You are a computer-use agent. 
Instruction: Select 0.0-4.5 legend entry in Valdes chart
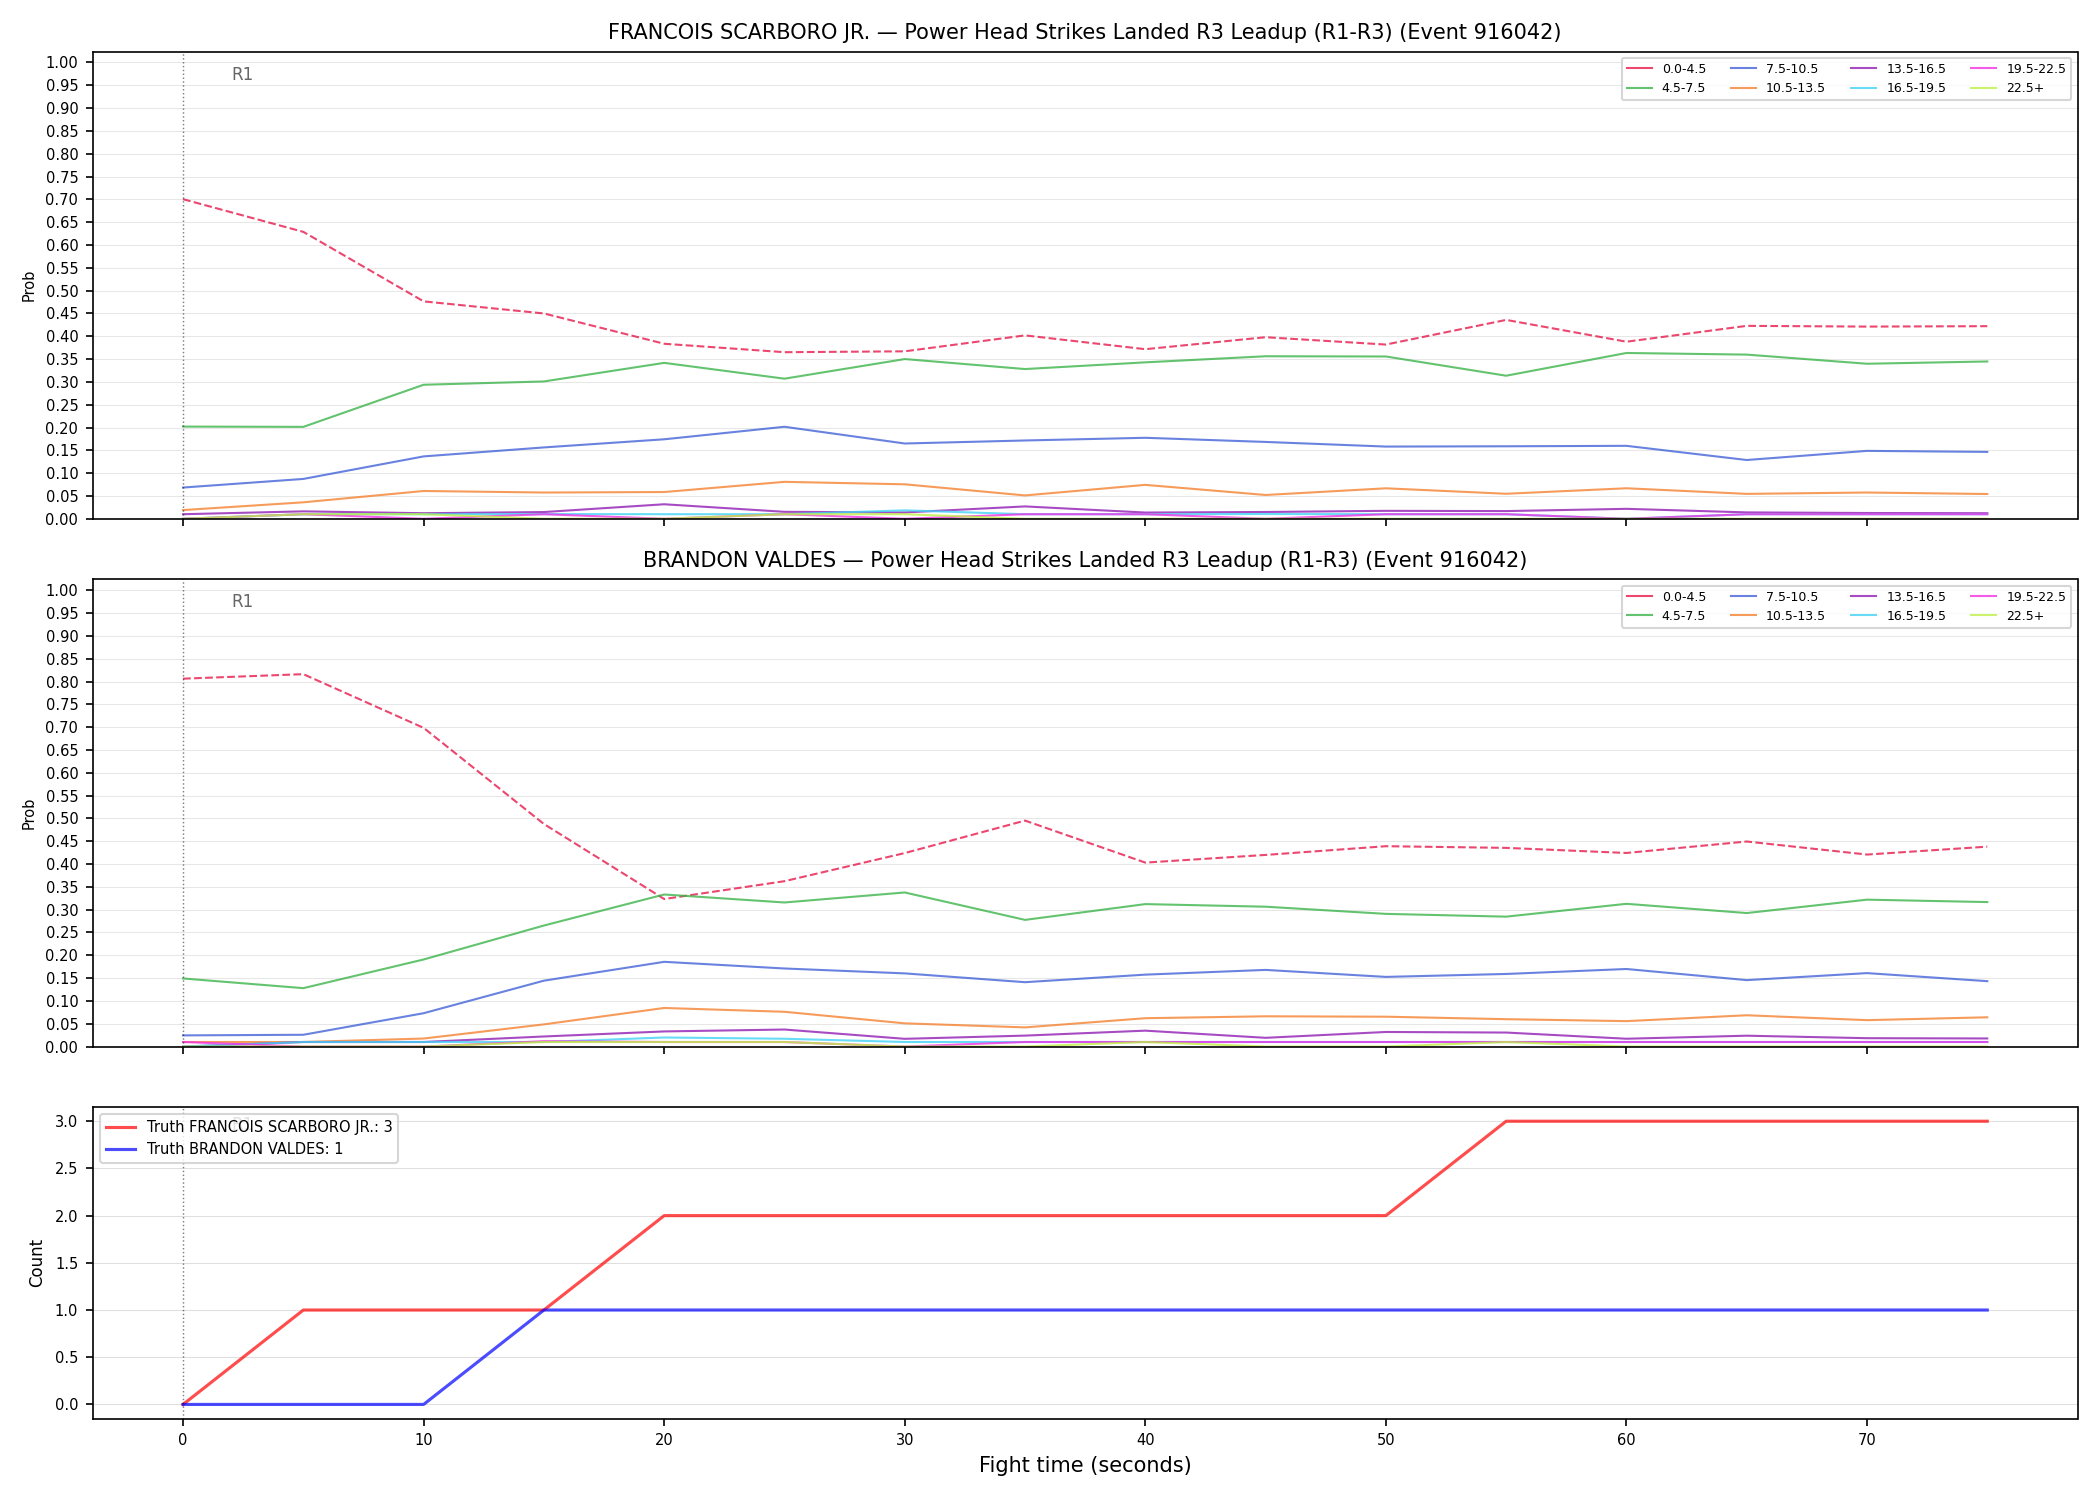(1667, 597)
